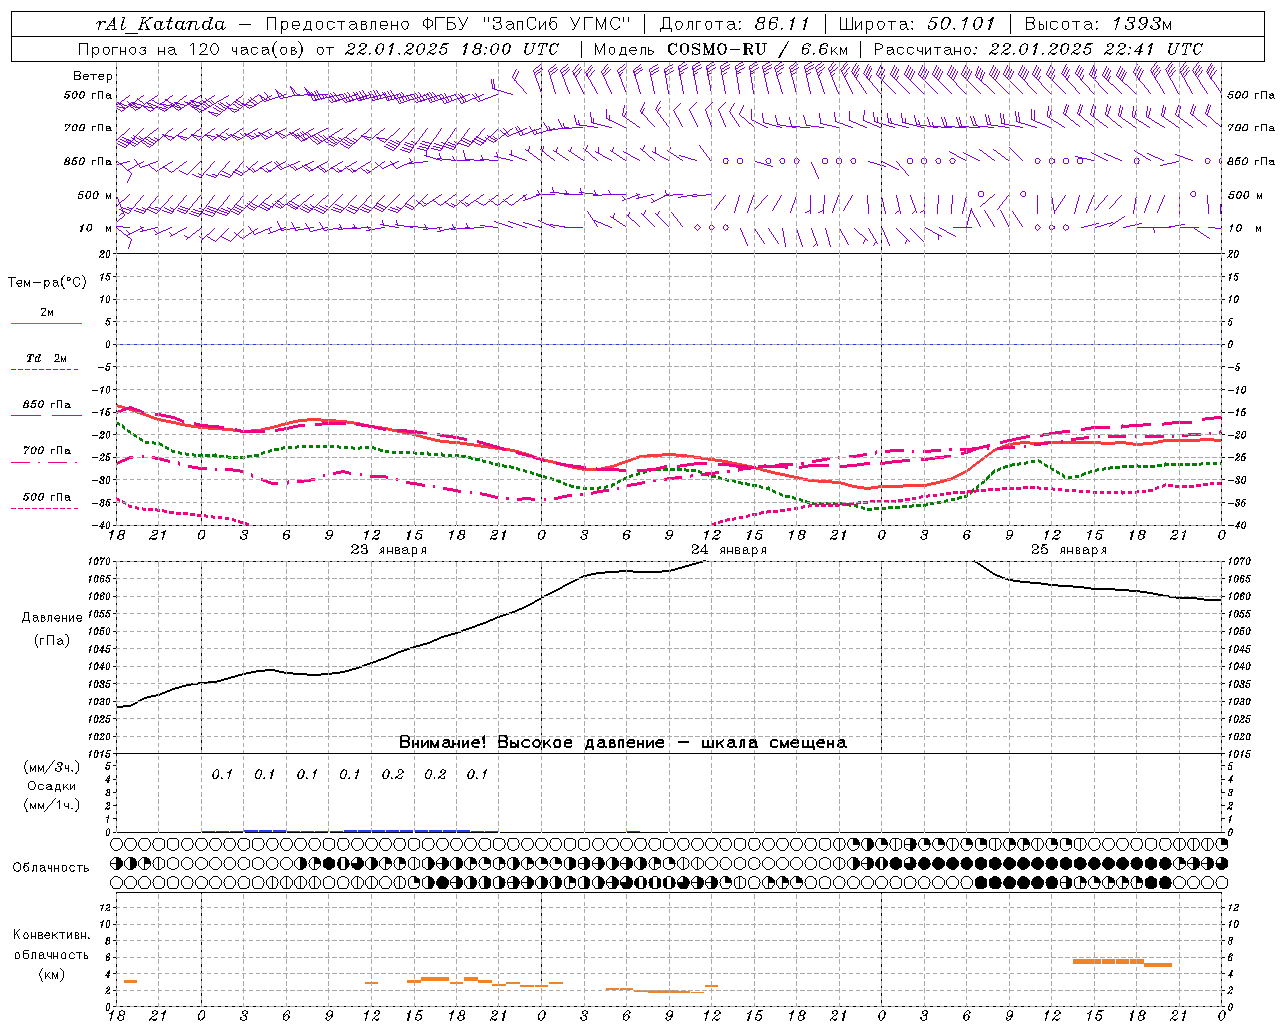
Task: Click the "Рассчитано: 22.01.2025 22:41 UTC" text
Action: [x=1038, y=49]
